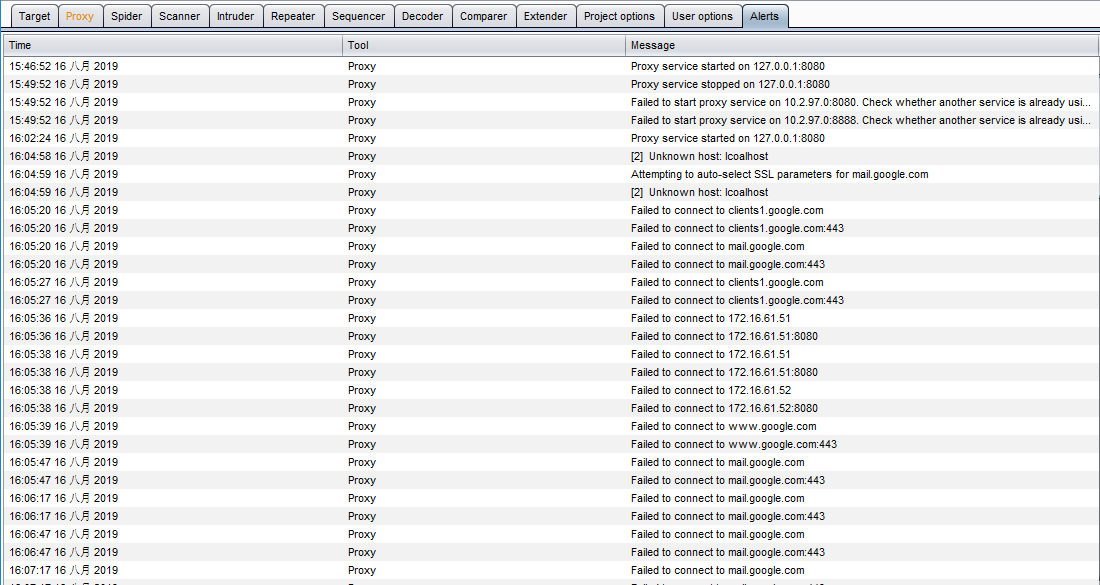Select 'clients1.google.com:443' failure at 16:05:27
This screenshot has height=585, width=1100.
click(737, 300)
